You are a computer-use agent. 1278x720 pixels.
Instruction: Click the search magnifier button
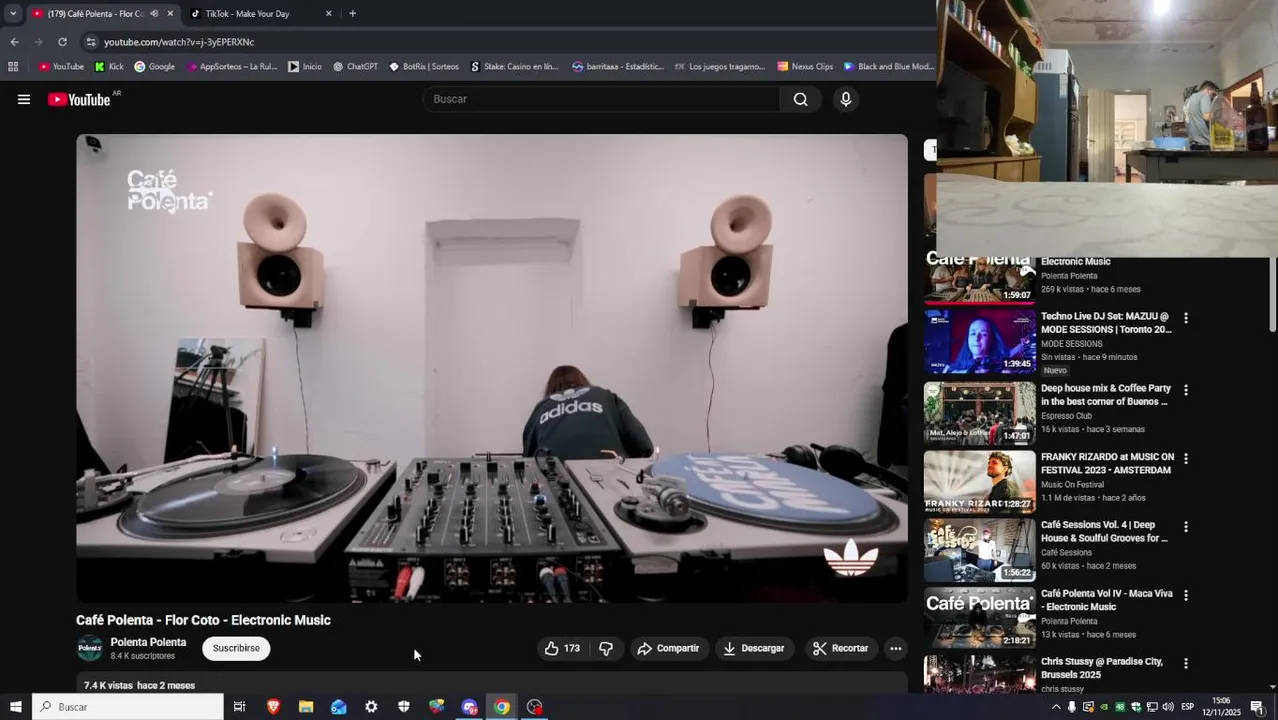tap(800, 99)
